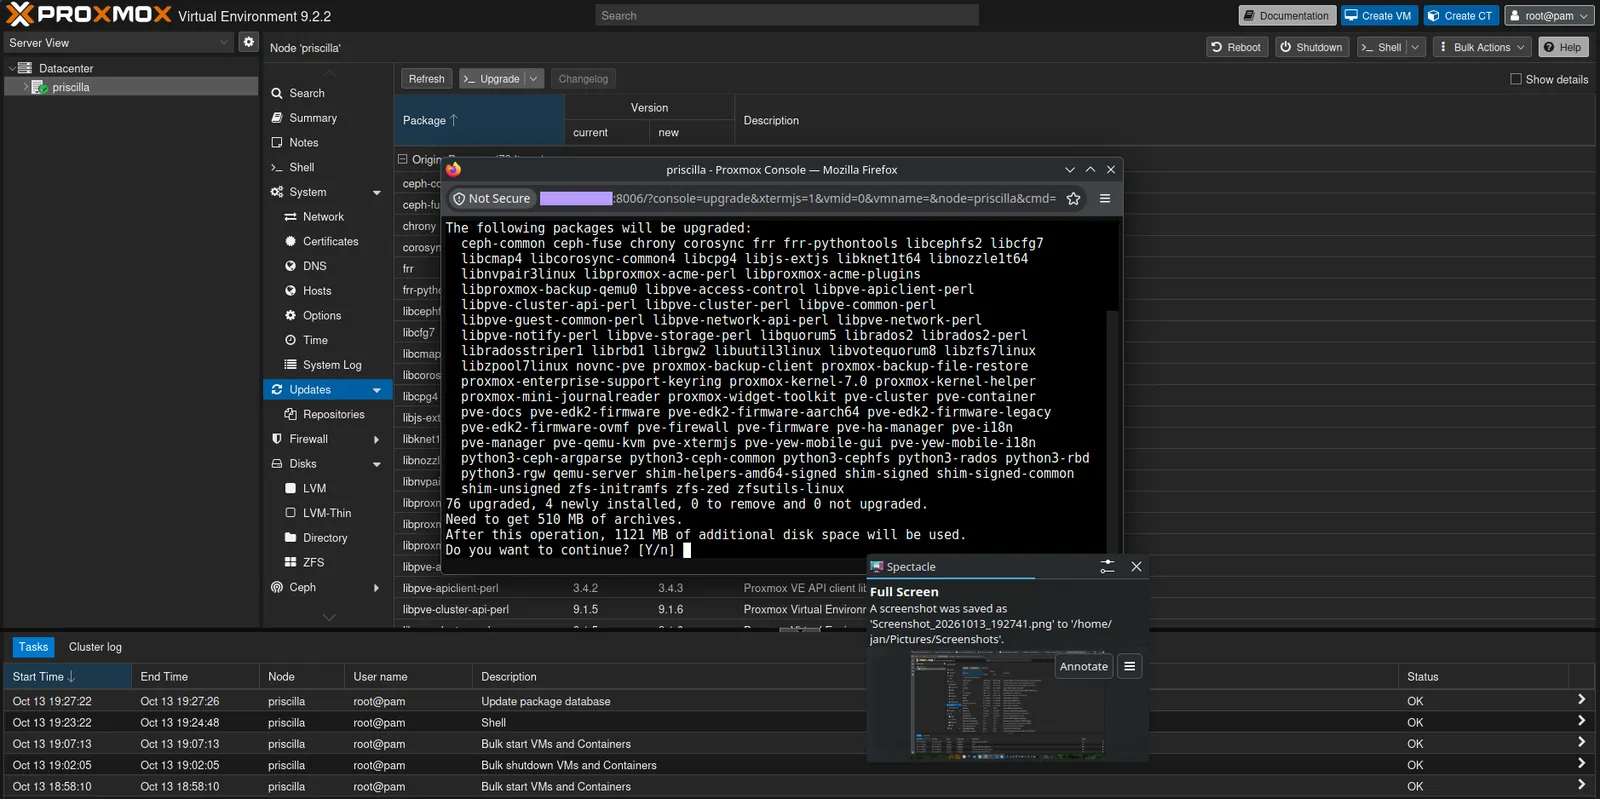Click the saved screenshot thumbnail in Spectacle
Screen dimensions: 1600x799
click(1009, 704)
